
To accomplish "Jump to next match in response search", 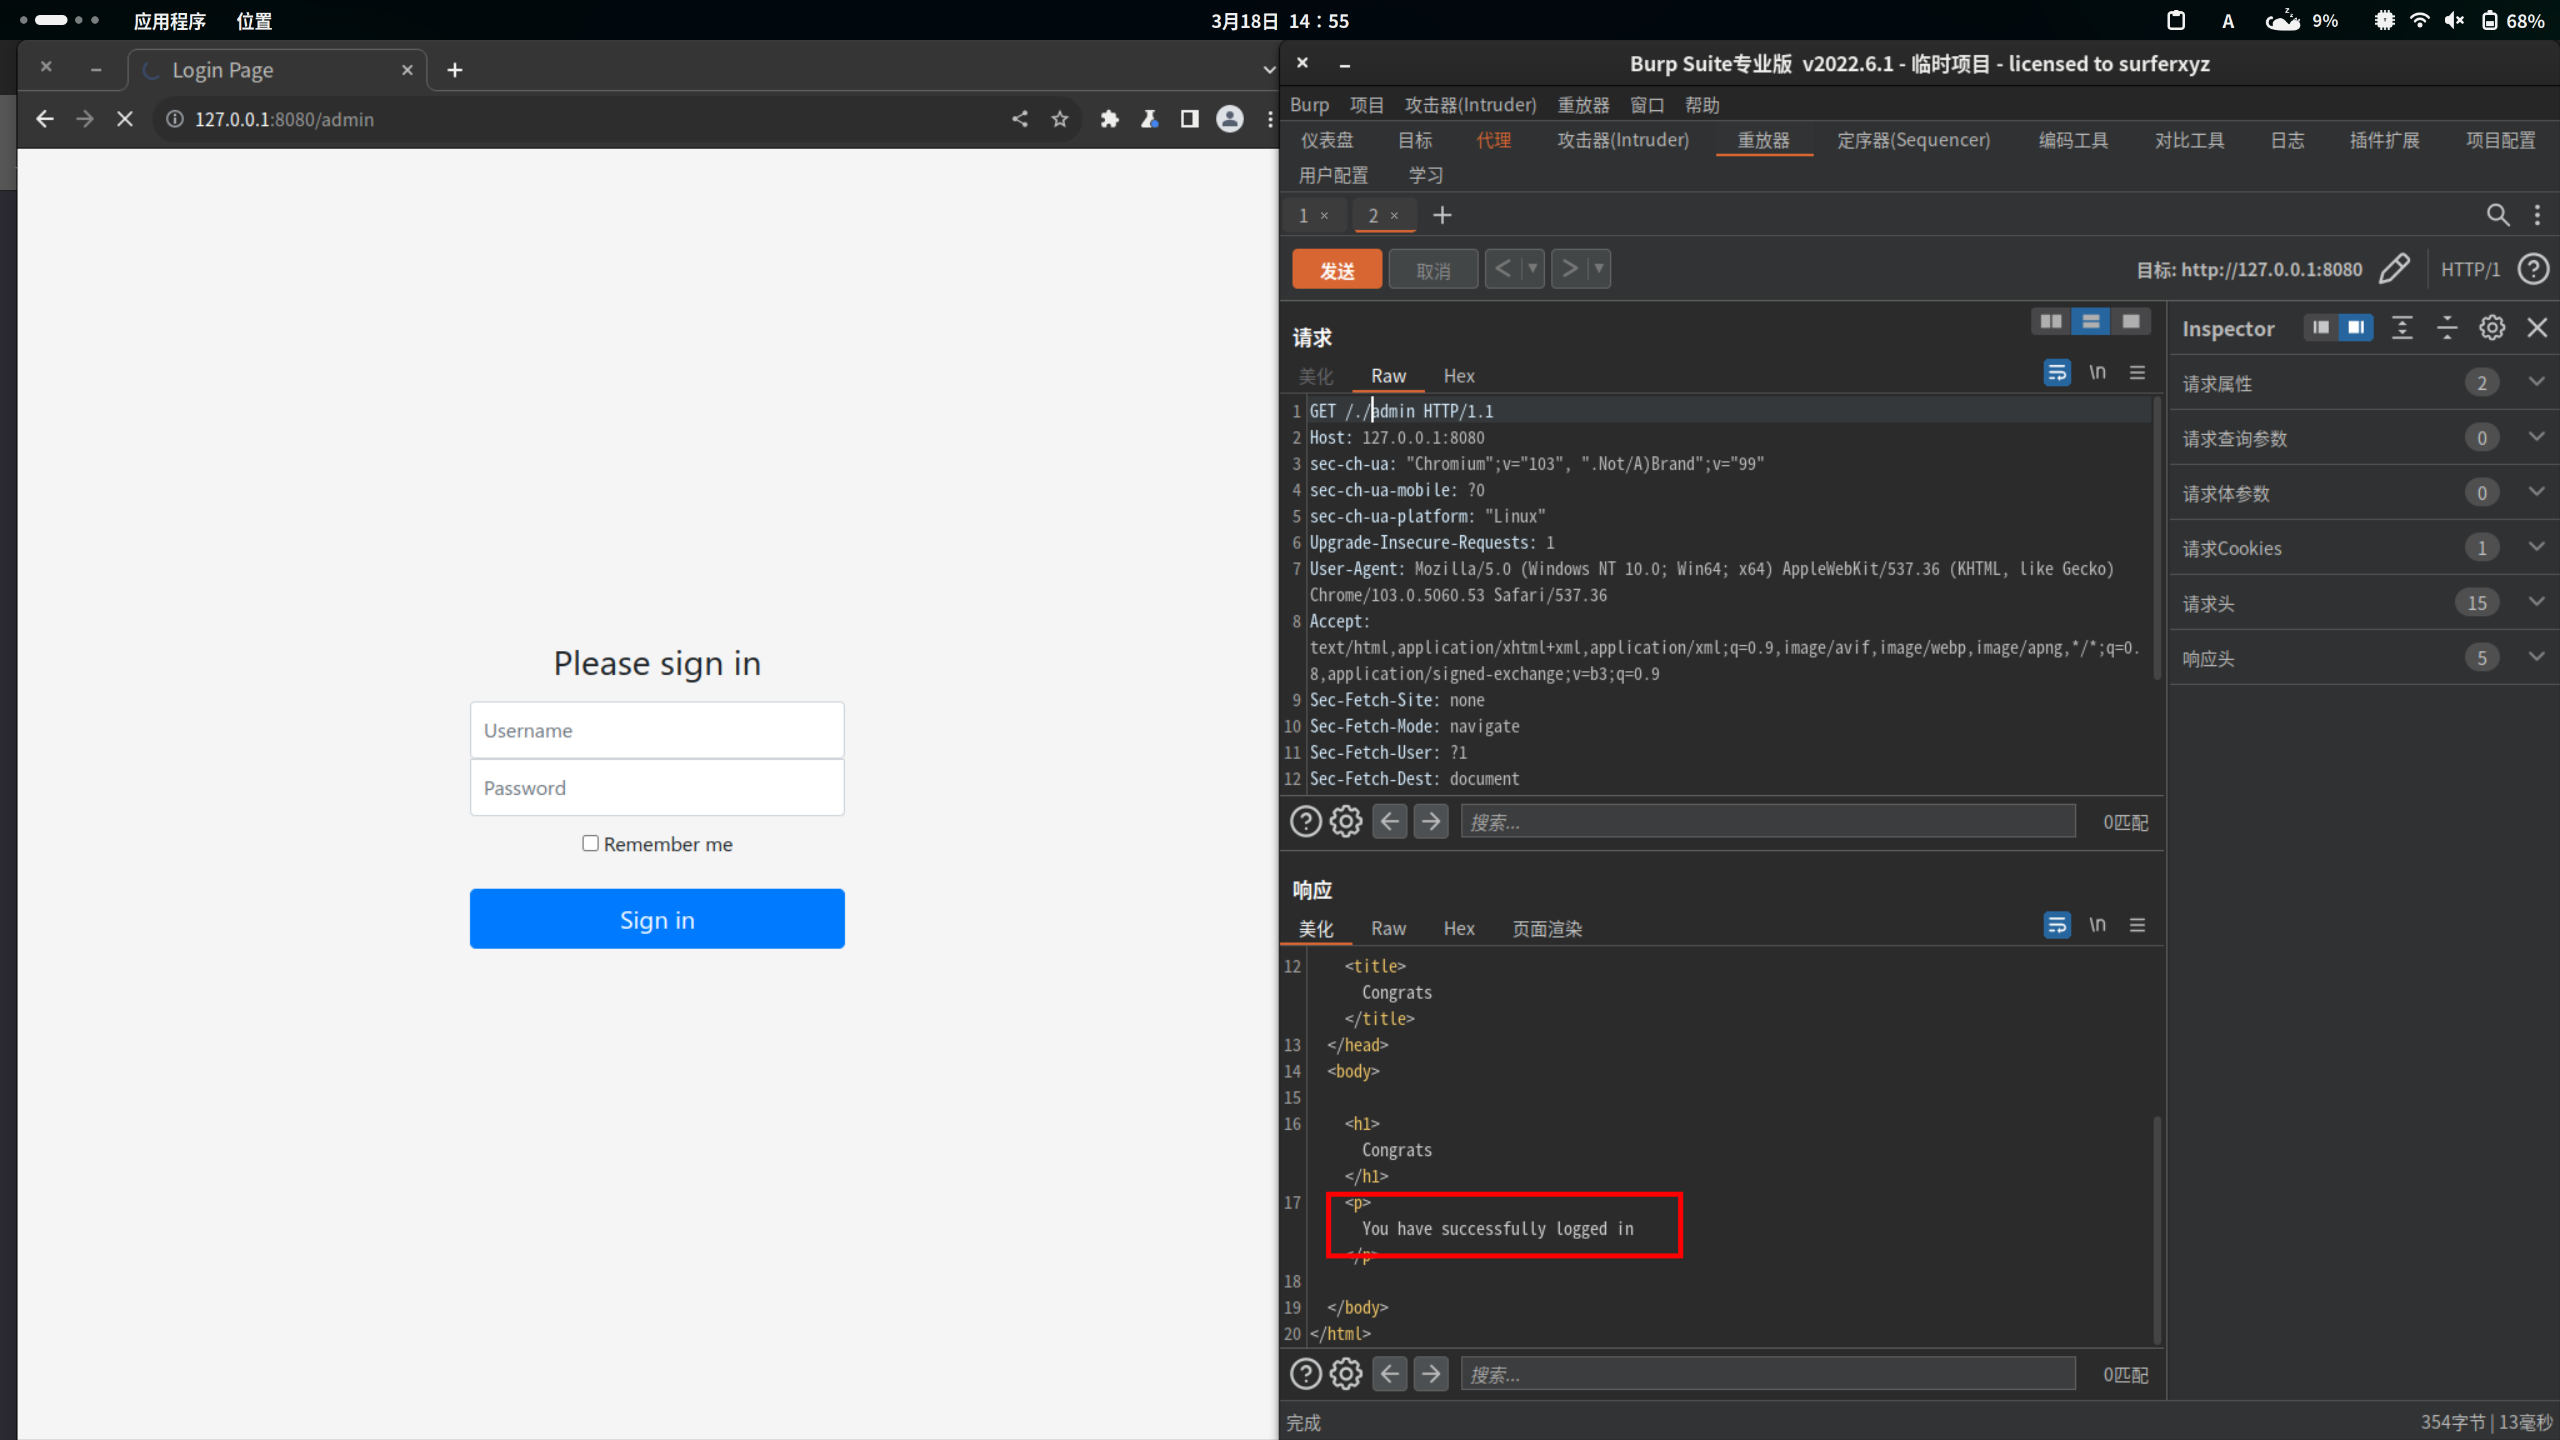I will pos(1431,1374).
